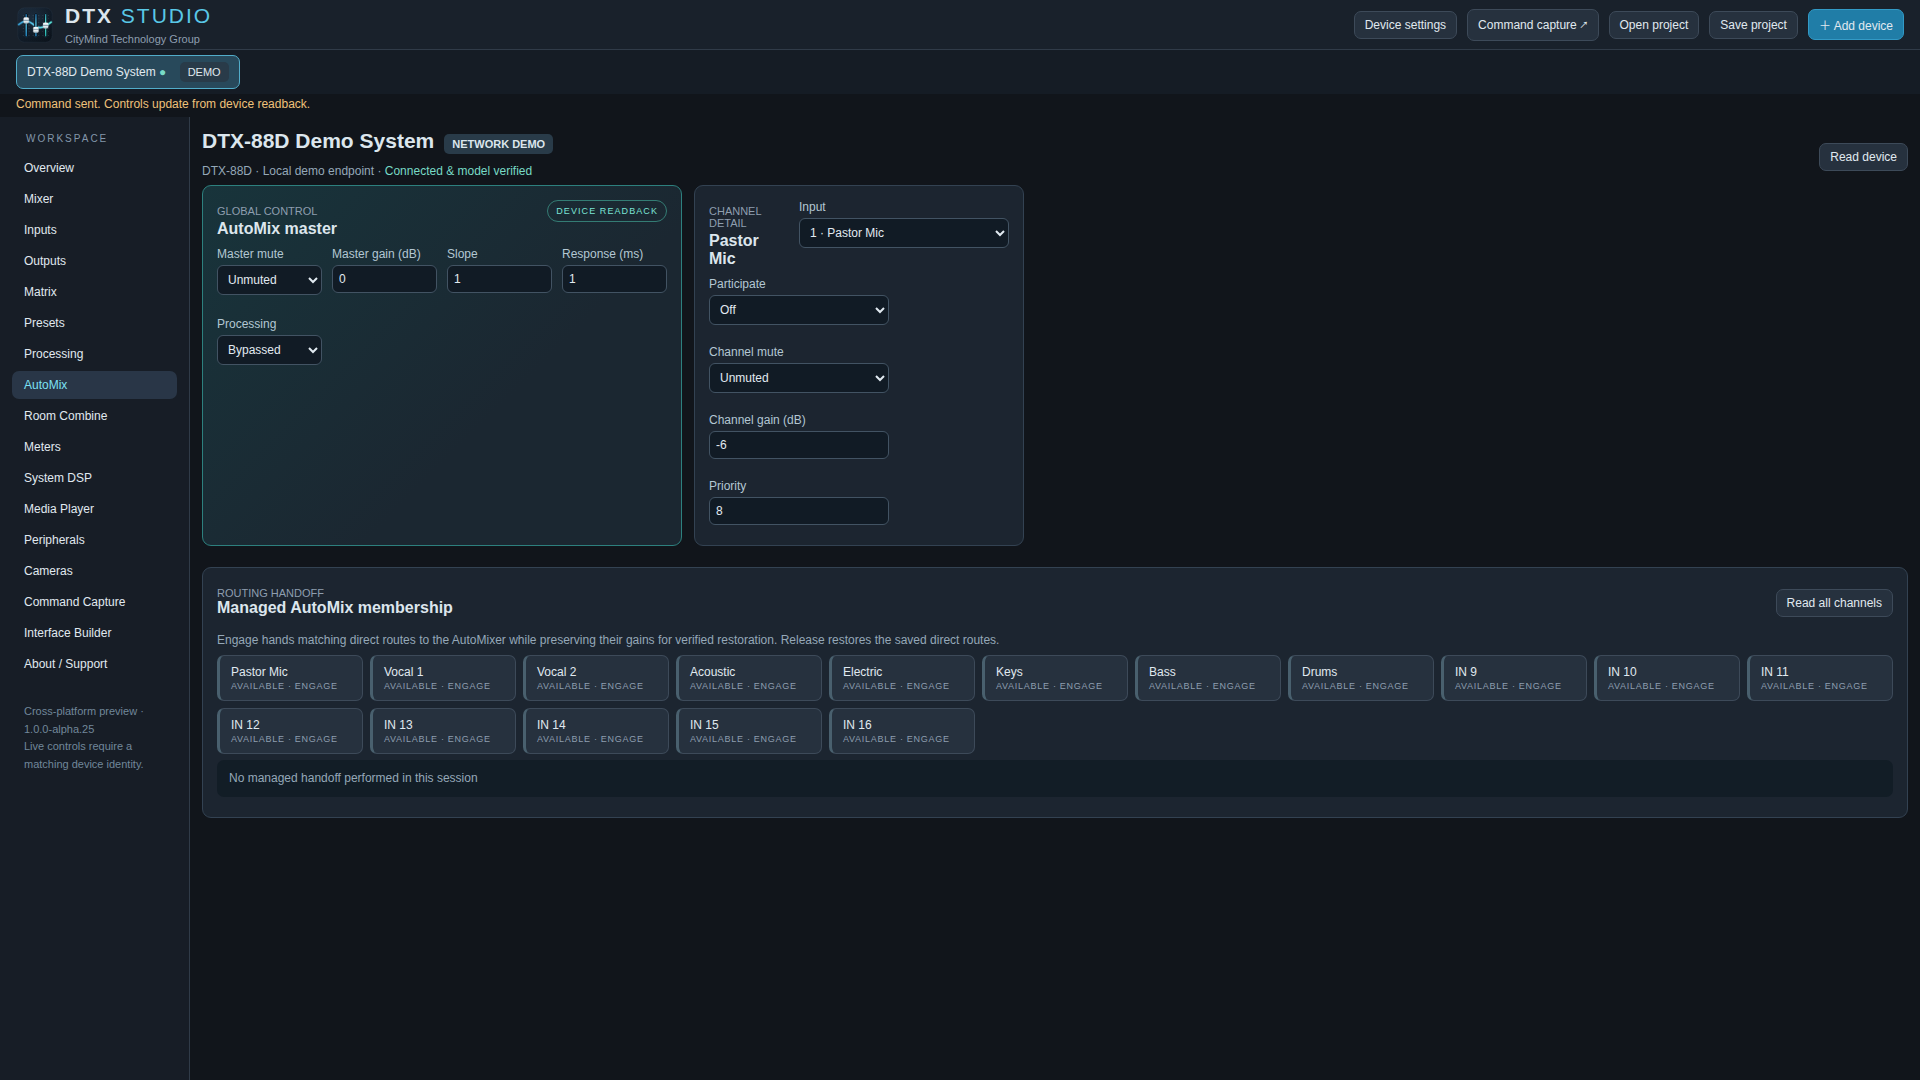Click the Master gain (dB) field

pyautogui.click(x=384, y=279)
